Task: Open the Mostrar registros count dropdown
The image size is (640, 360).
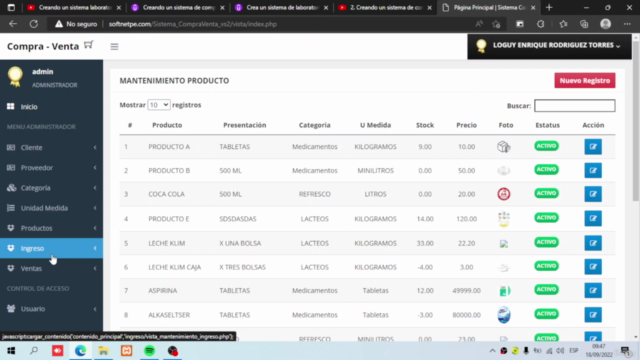Action: coord(159,105)
